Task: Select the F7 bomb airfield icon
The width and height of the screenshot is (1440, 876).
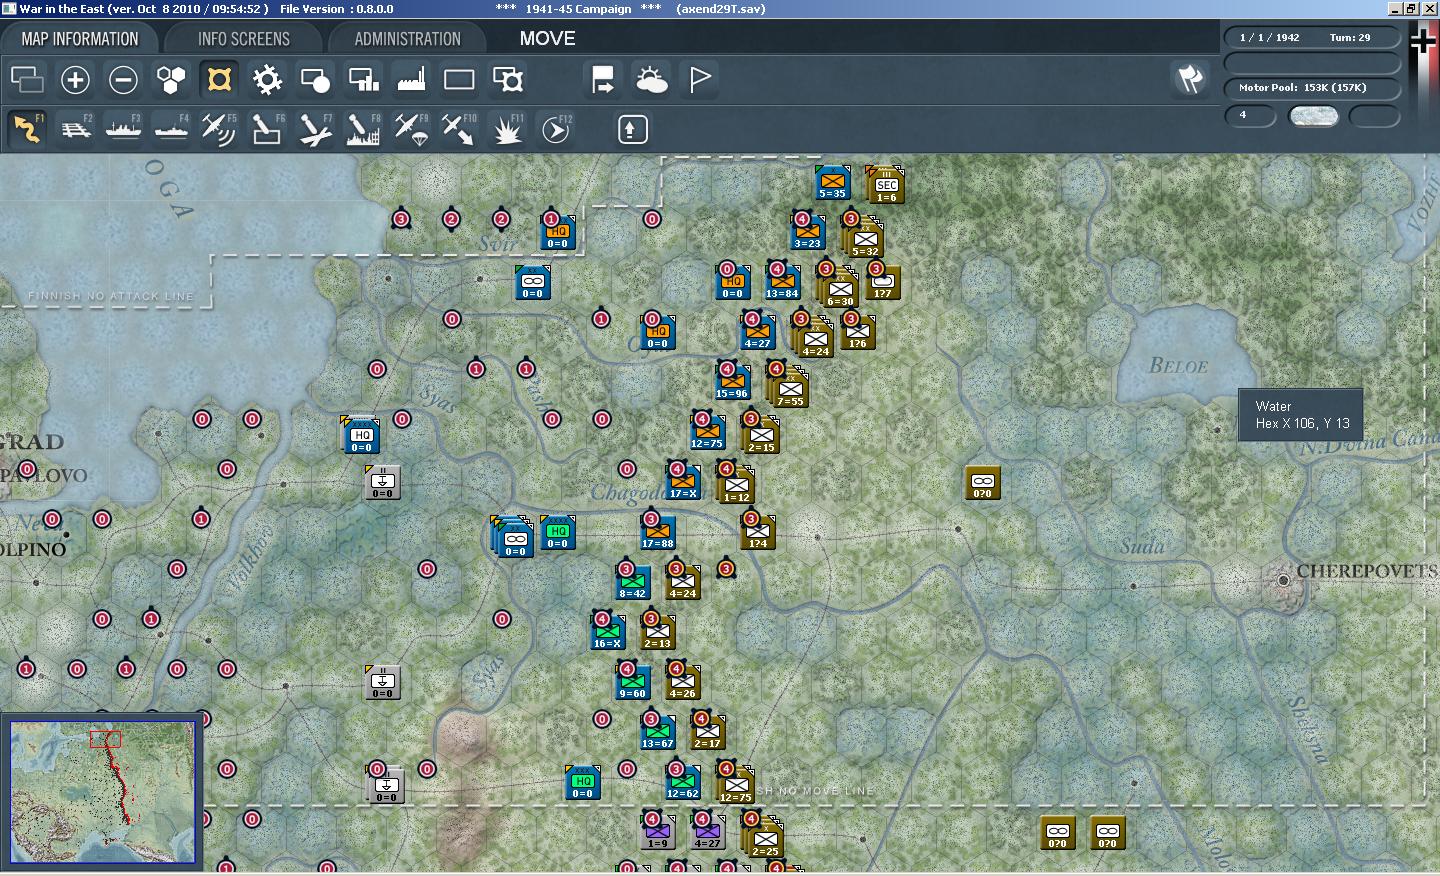Action: click(315, 129)
